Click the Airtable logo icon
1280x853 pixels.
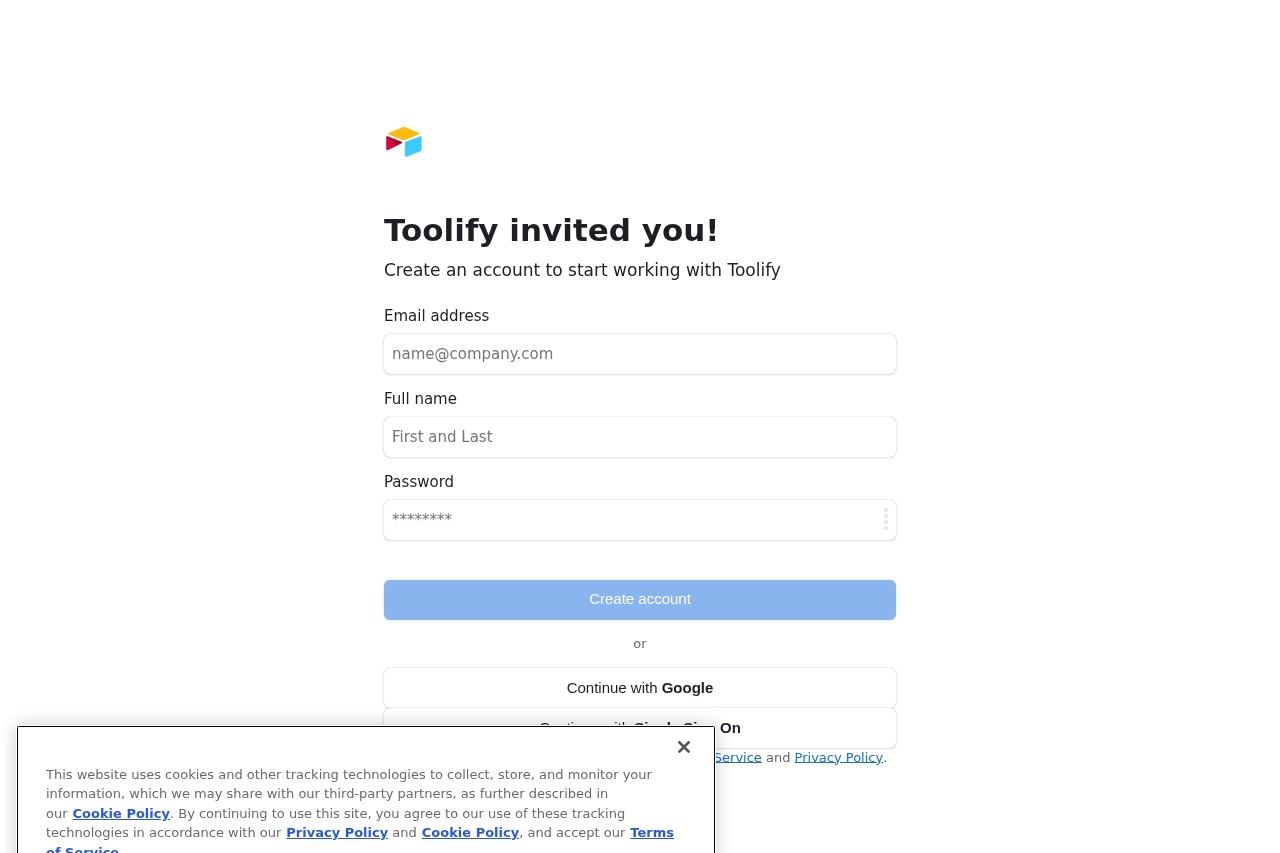pos(404,142)
